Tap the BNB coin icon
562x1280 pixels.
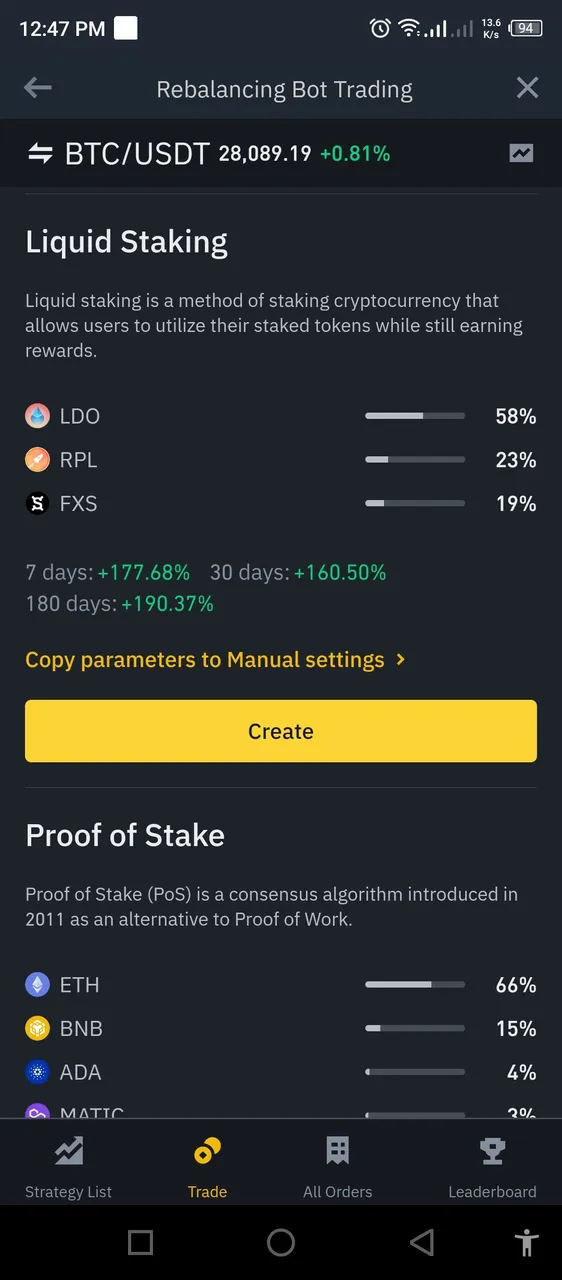pyautogui.click(x=37, y=1029)
